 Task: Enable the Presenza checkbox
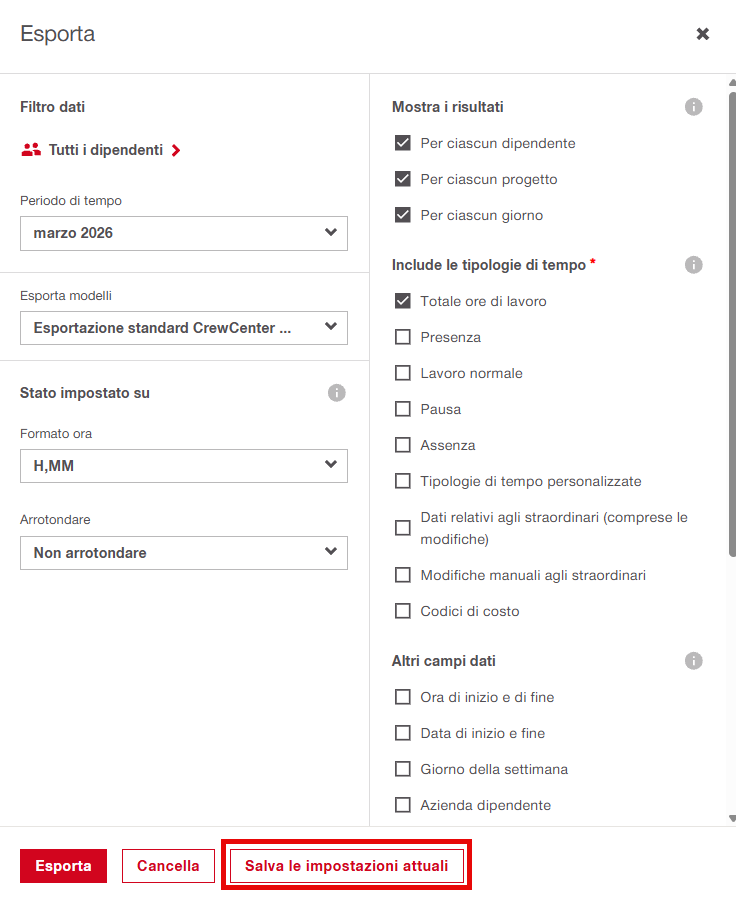pos(403,337)
